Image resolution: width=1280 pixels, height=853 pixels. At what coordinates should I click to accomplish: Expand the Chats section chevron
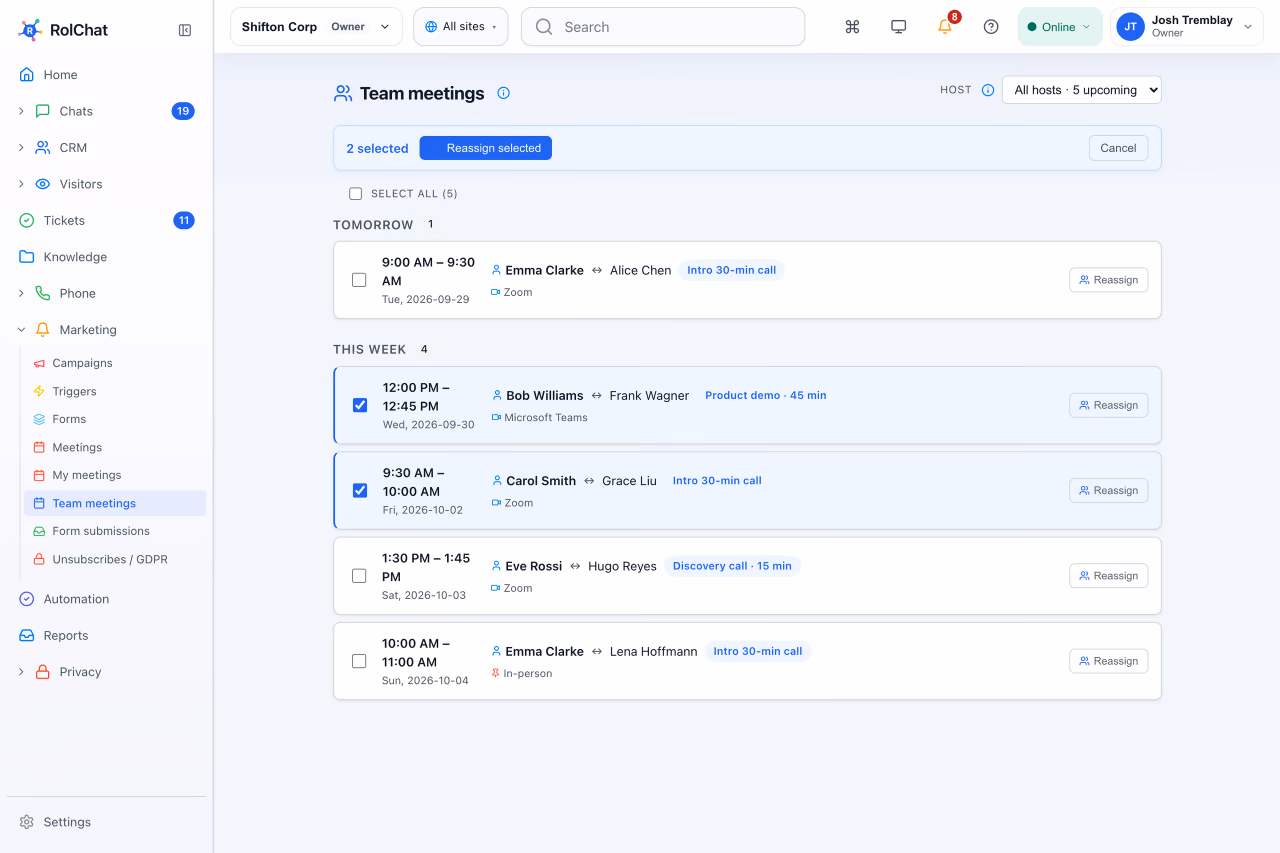coord(21,111)
